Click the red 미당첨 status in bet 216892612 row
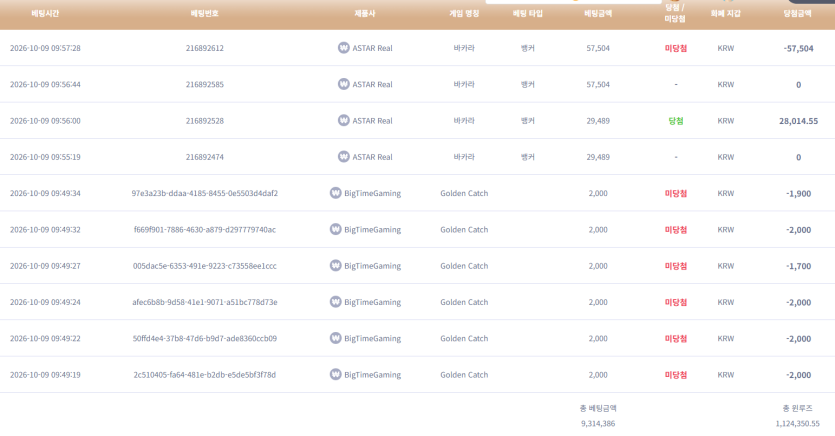Screen dimensions: 835x436 [x=675, y=48]
